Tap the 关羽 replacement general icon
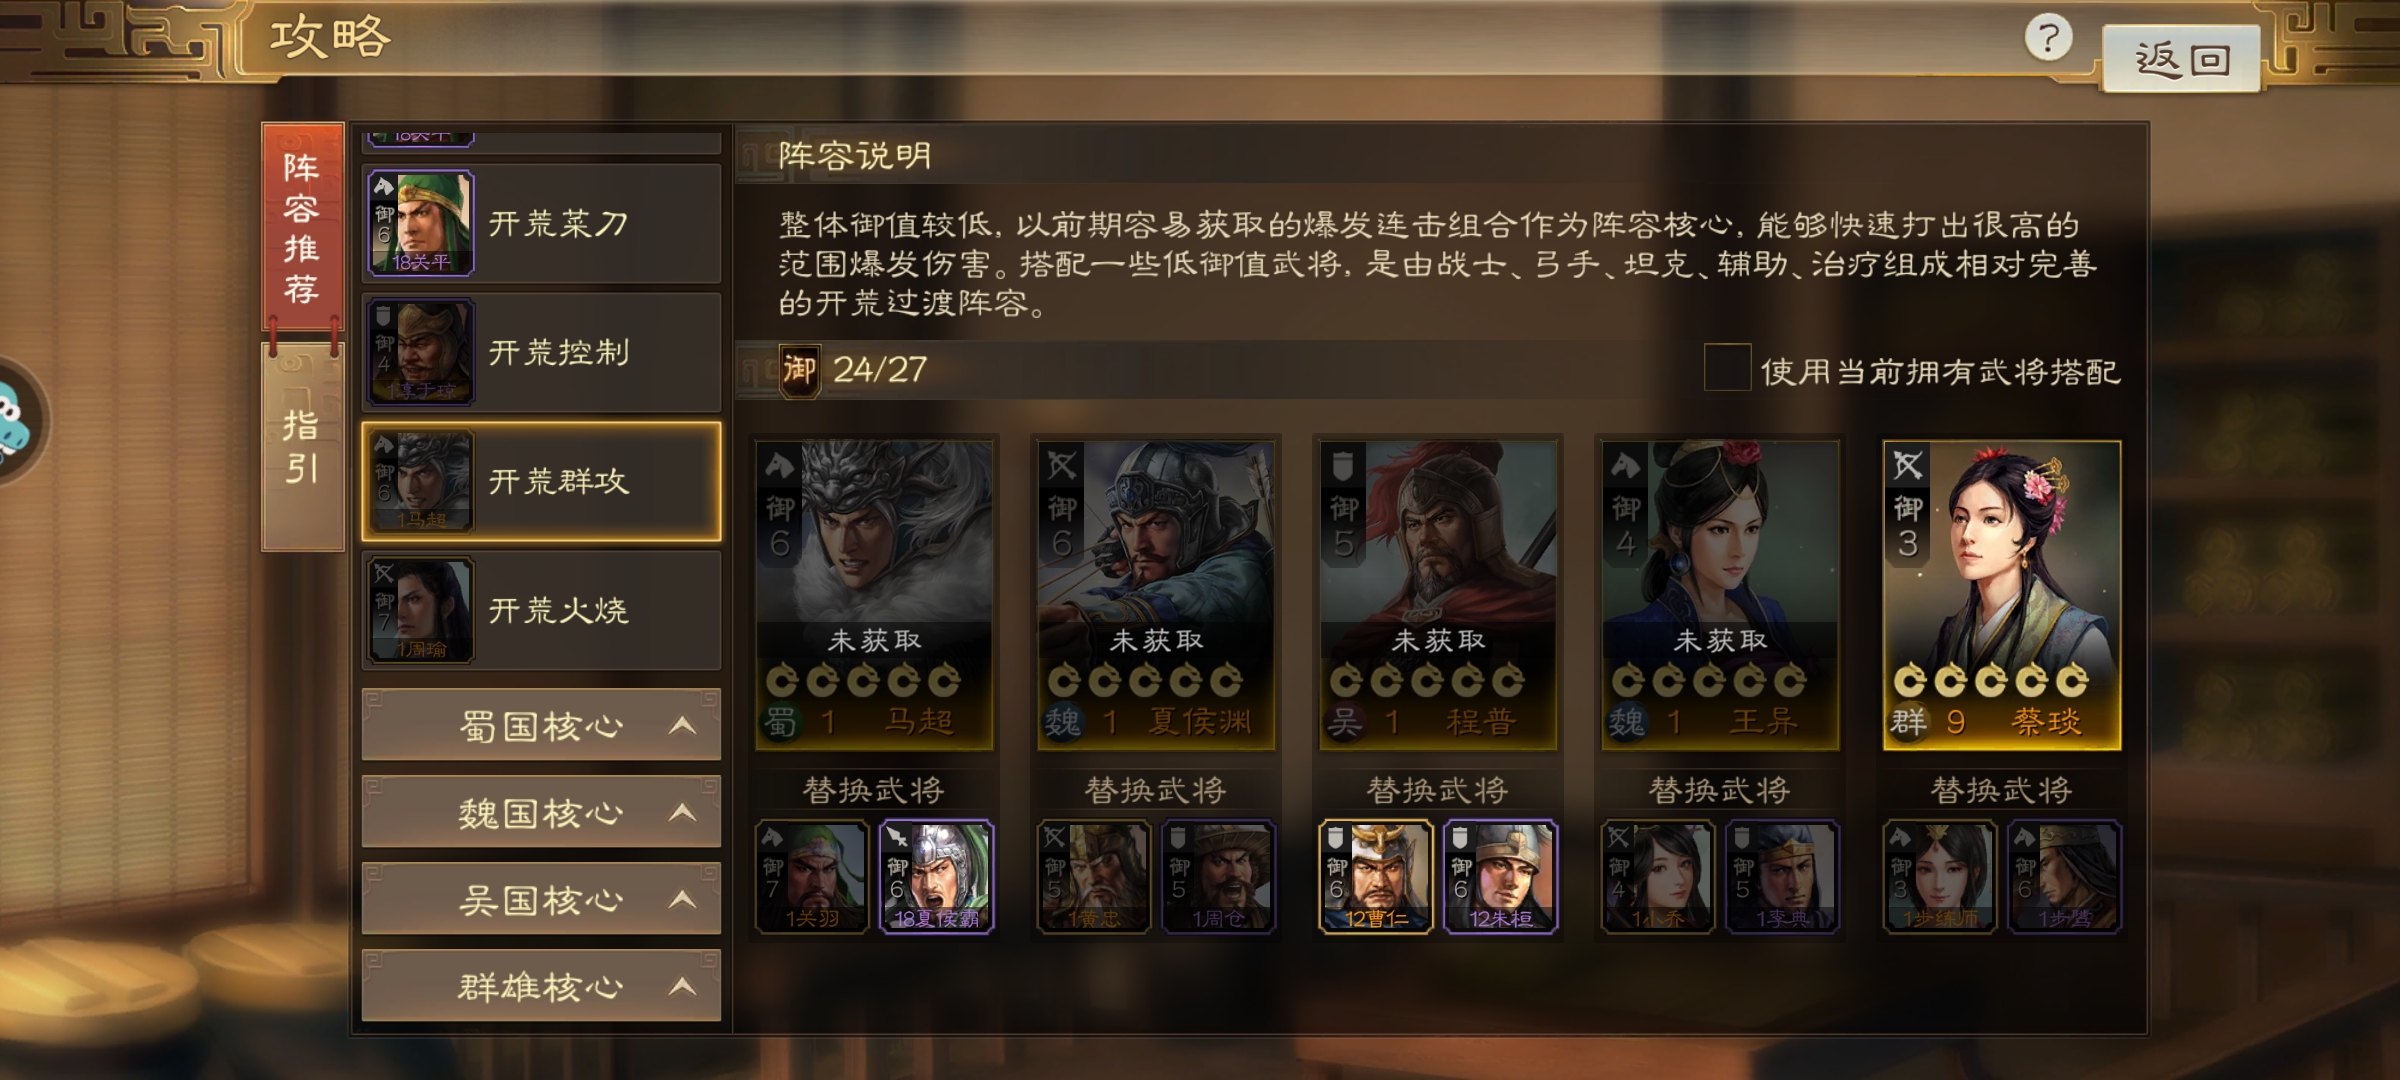This screenshot has height=1080, width=2400. click(812, 877)
